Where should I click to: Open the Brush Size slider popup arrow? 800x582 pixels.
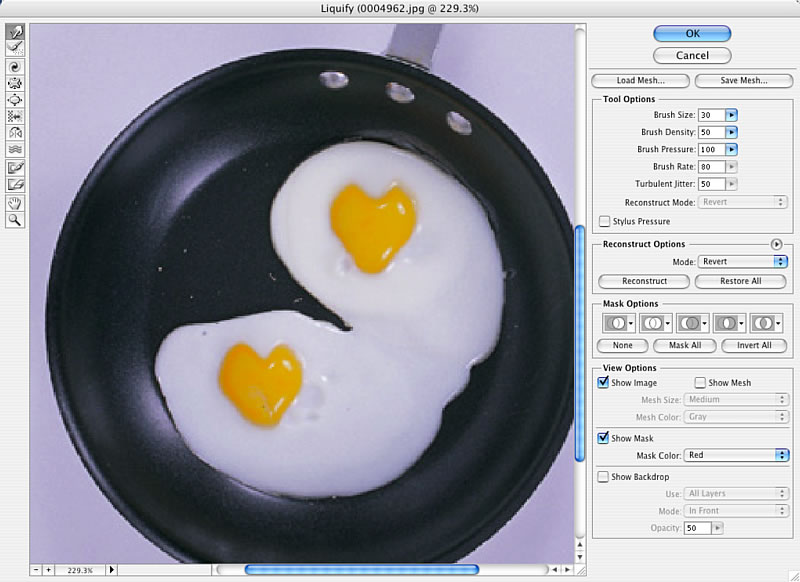[732, 115]
